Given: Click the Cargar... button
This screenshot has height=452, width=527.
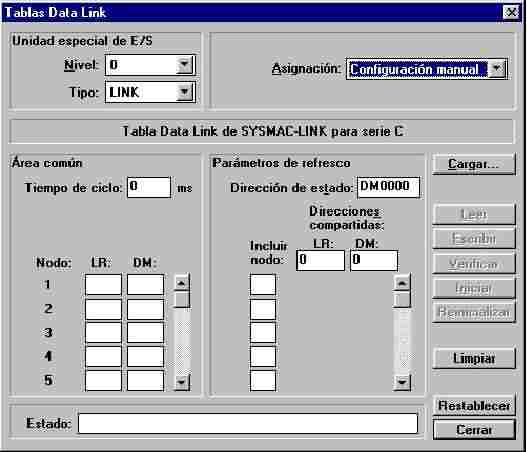Looking at the screenshot, I should 474,164.
